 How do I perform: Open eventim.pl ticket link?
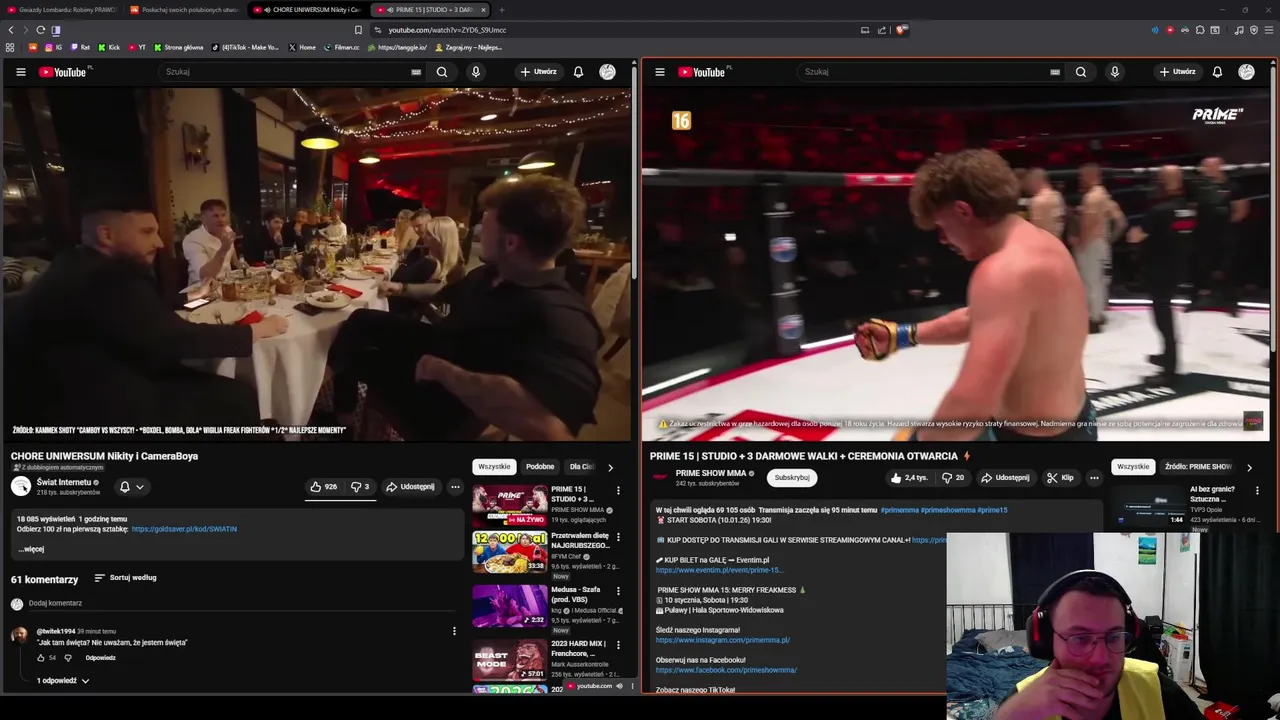click(x=719, y=570)
